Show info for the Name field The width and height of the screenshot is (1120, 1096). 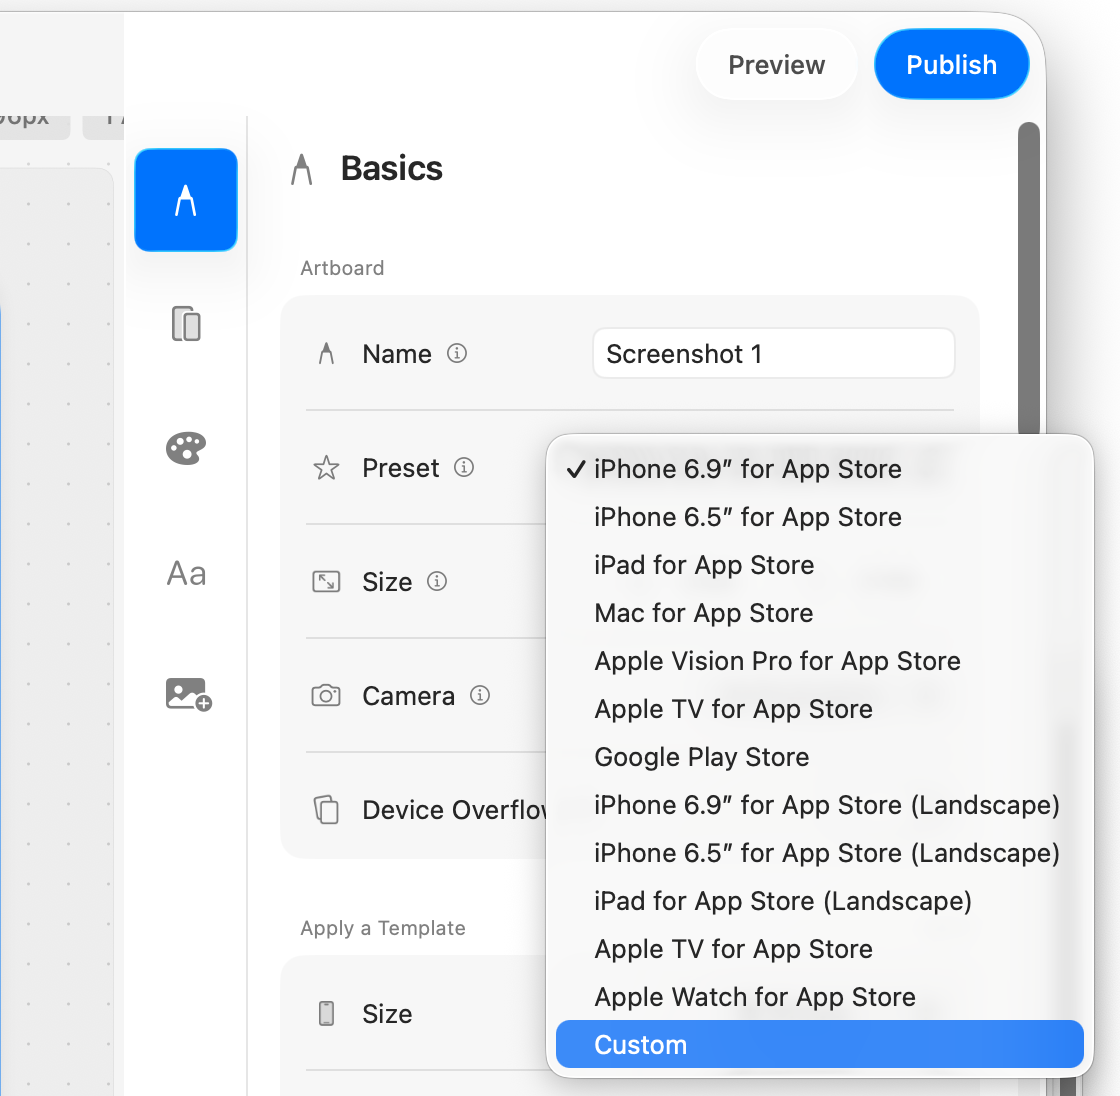pos(457,353)
